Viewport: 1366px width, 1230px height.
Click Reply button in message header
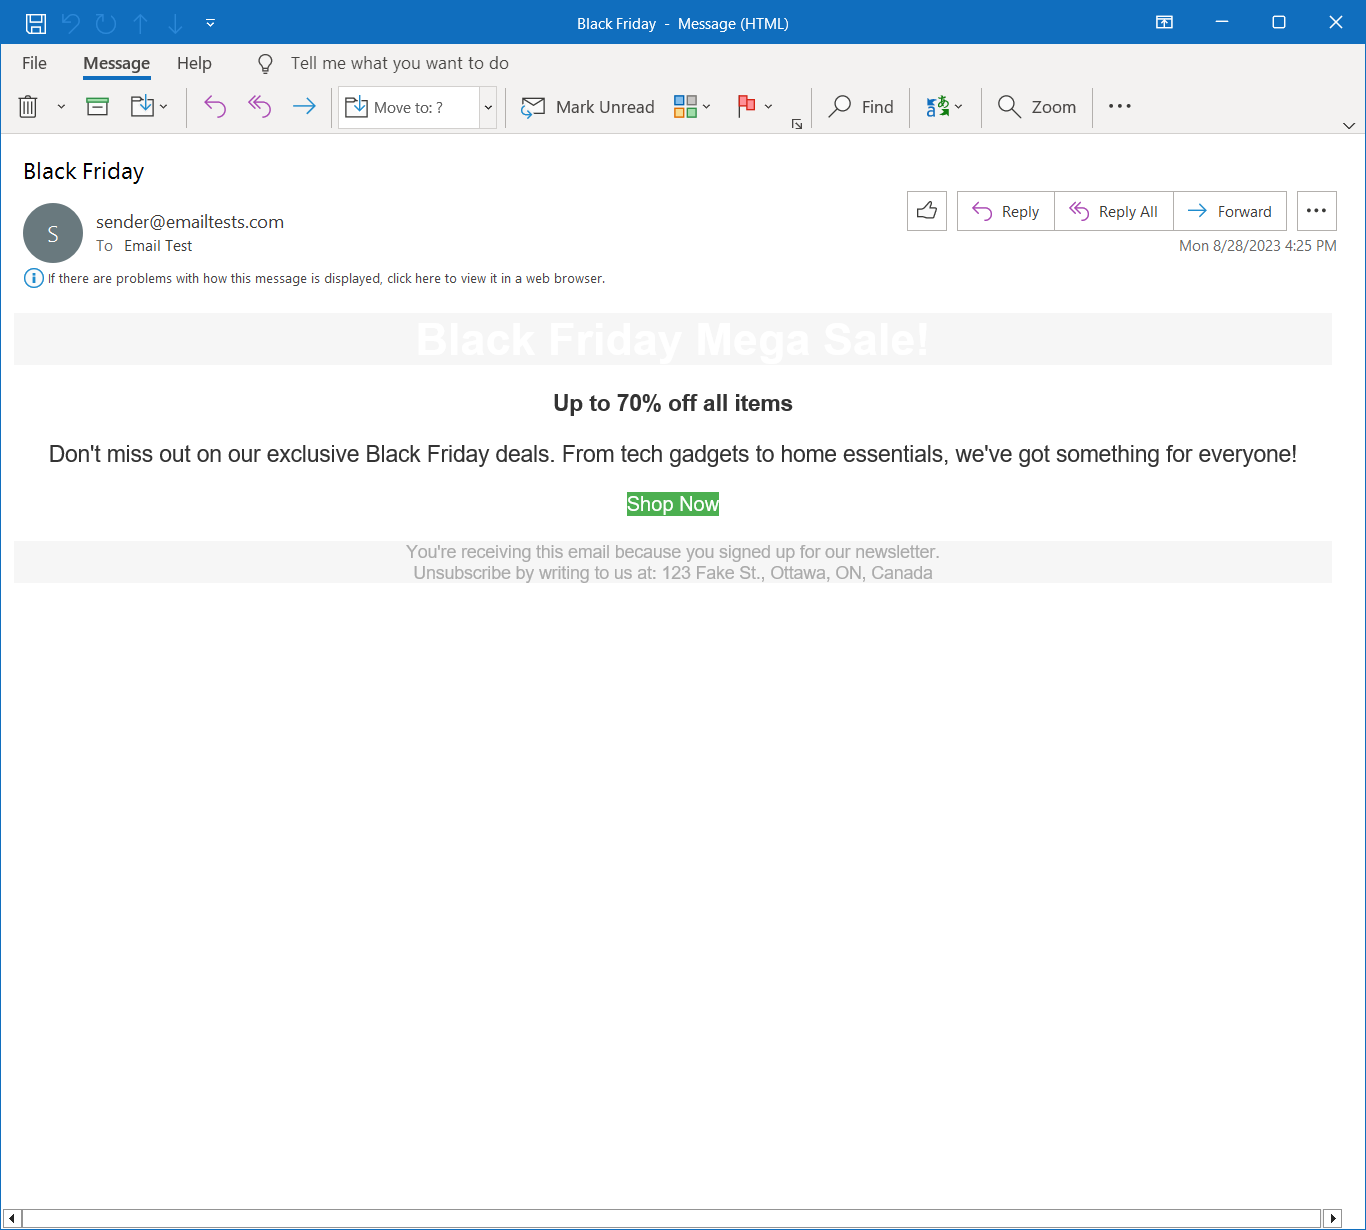pyautogui.click(x=1006, y=211)
